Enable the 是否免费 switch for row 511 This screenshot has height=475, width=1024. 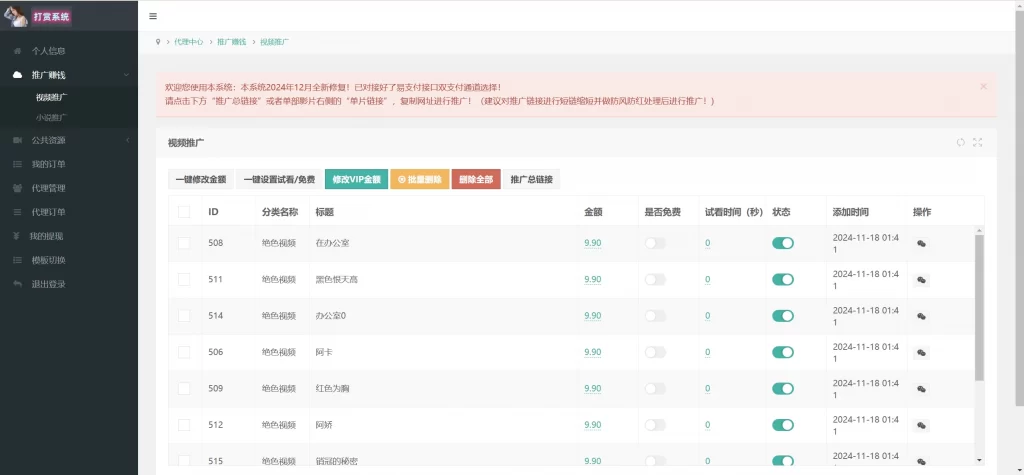655,280
